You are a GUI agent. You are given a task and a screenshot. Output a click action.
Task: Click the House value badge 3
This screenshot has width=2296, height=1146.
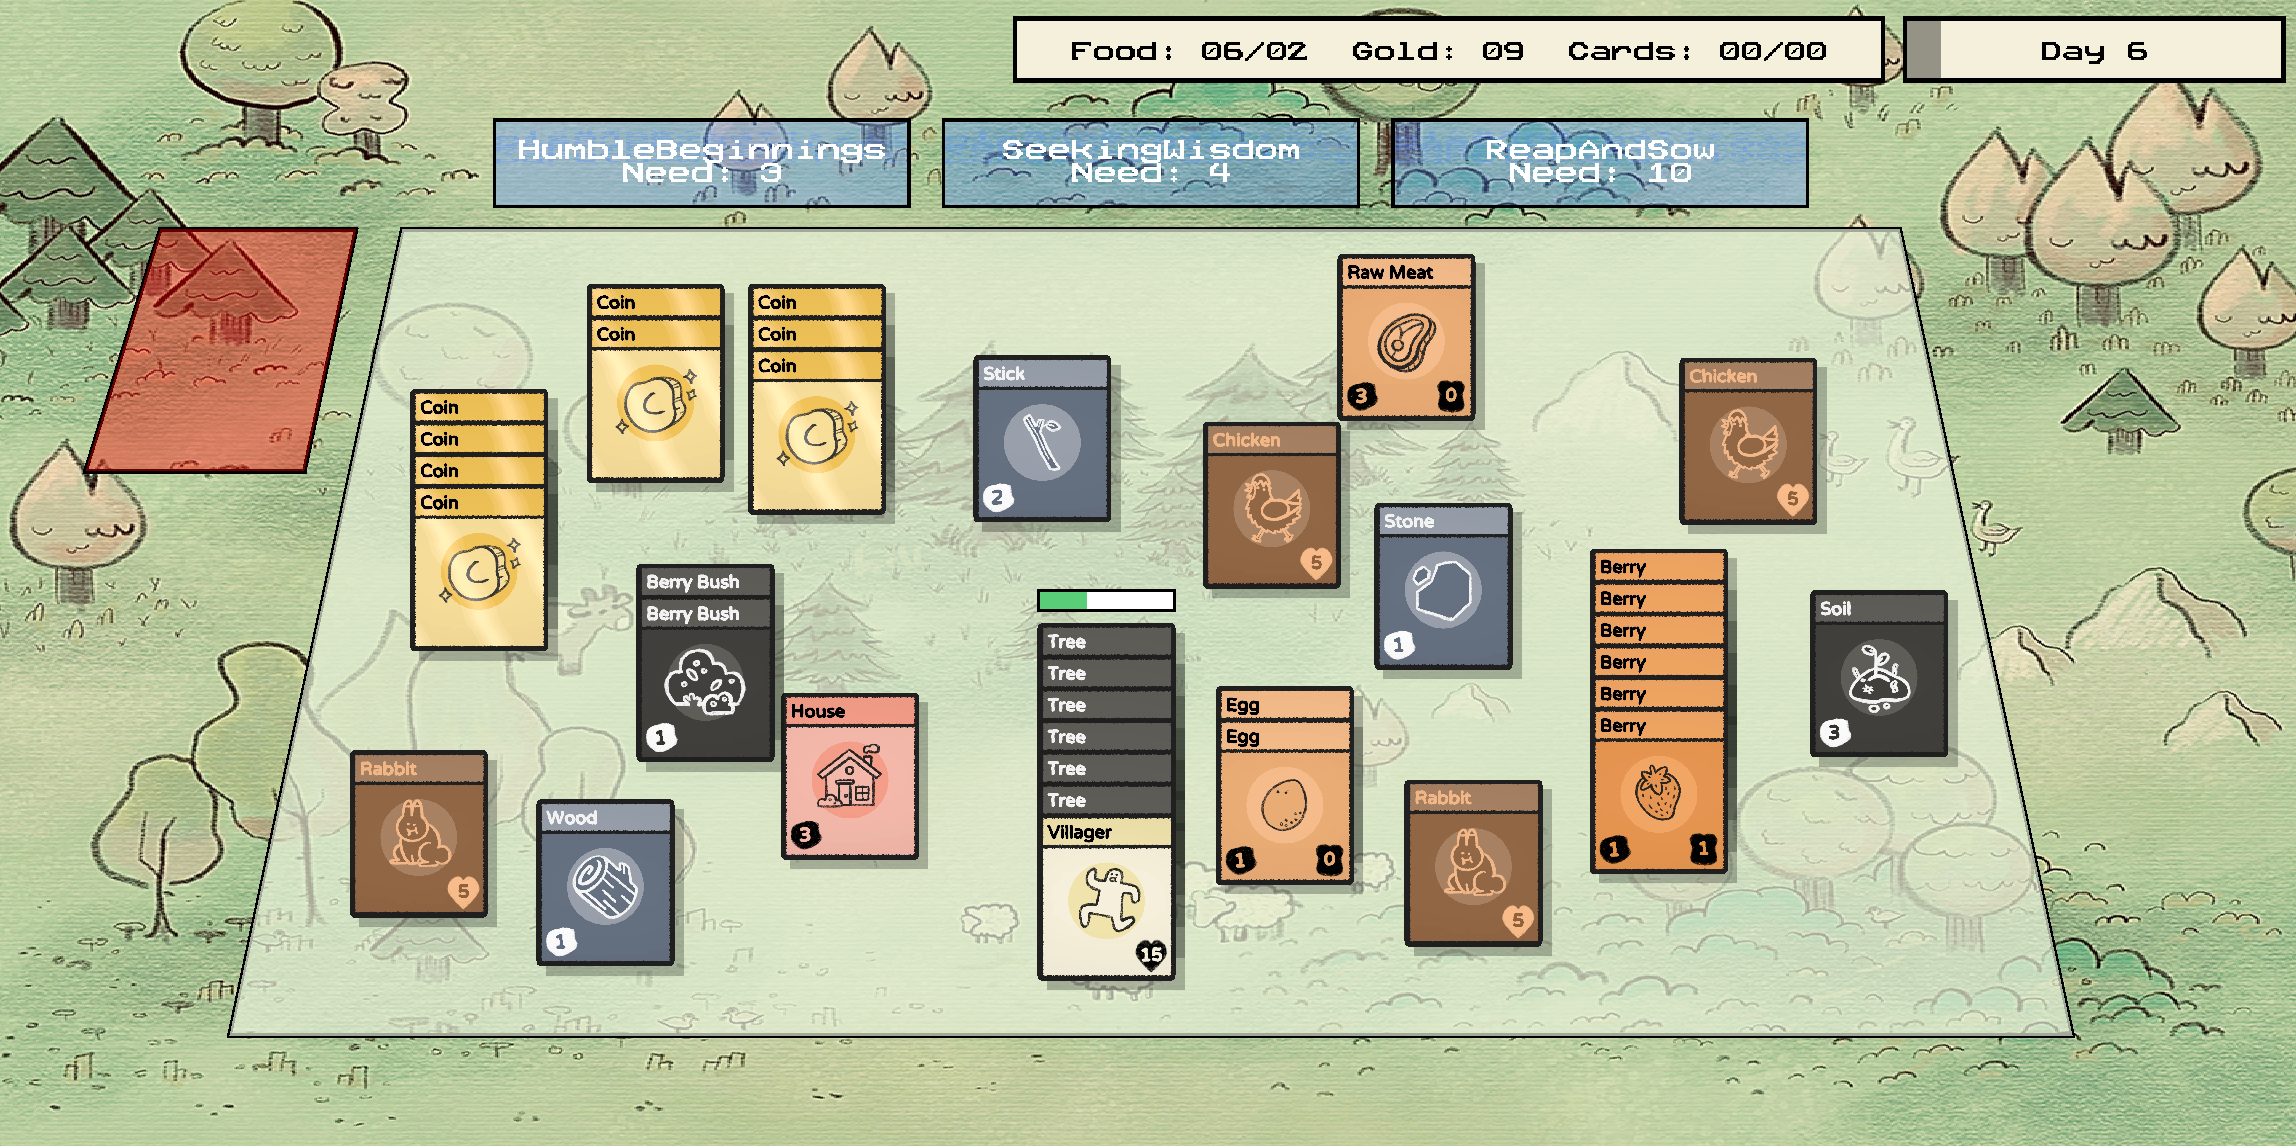click(805, 834)
